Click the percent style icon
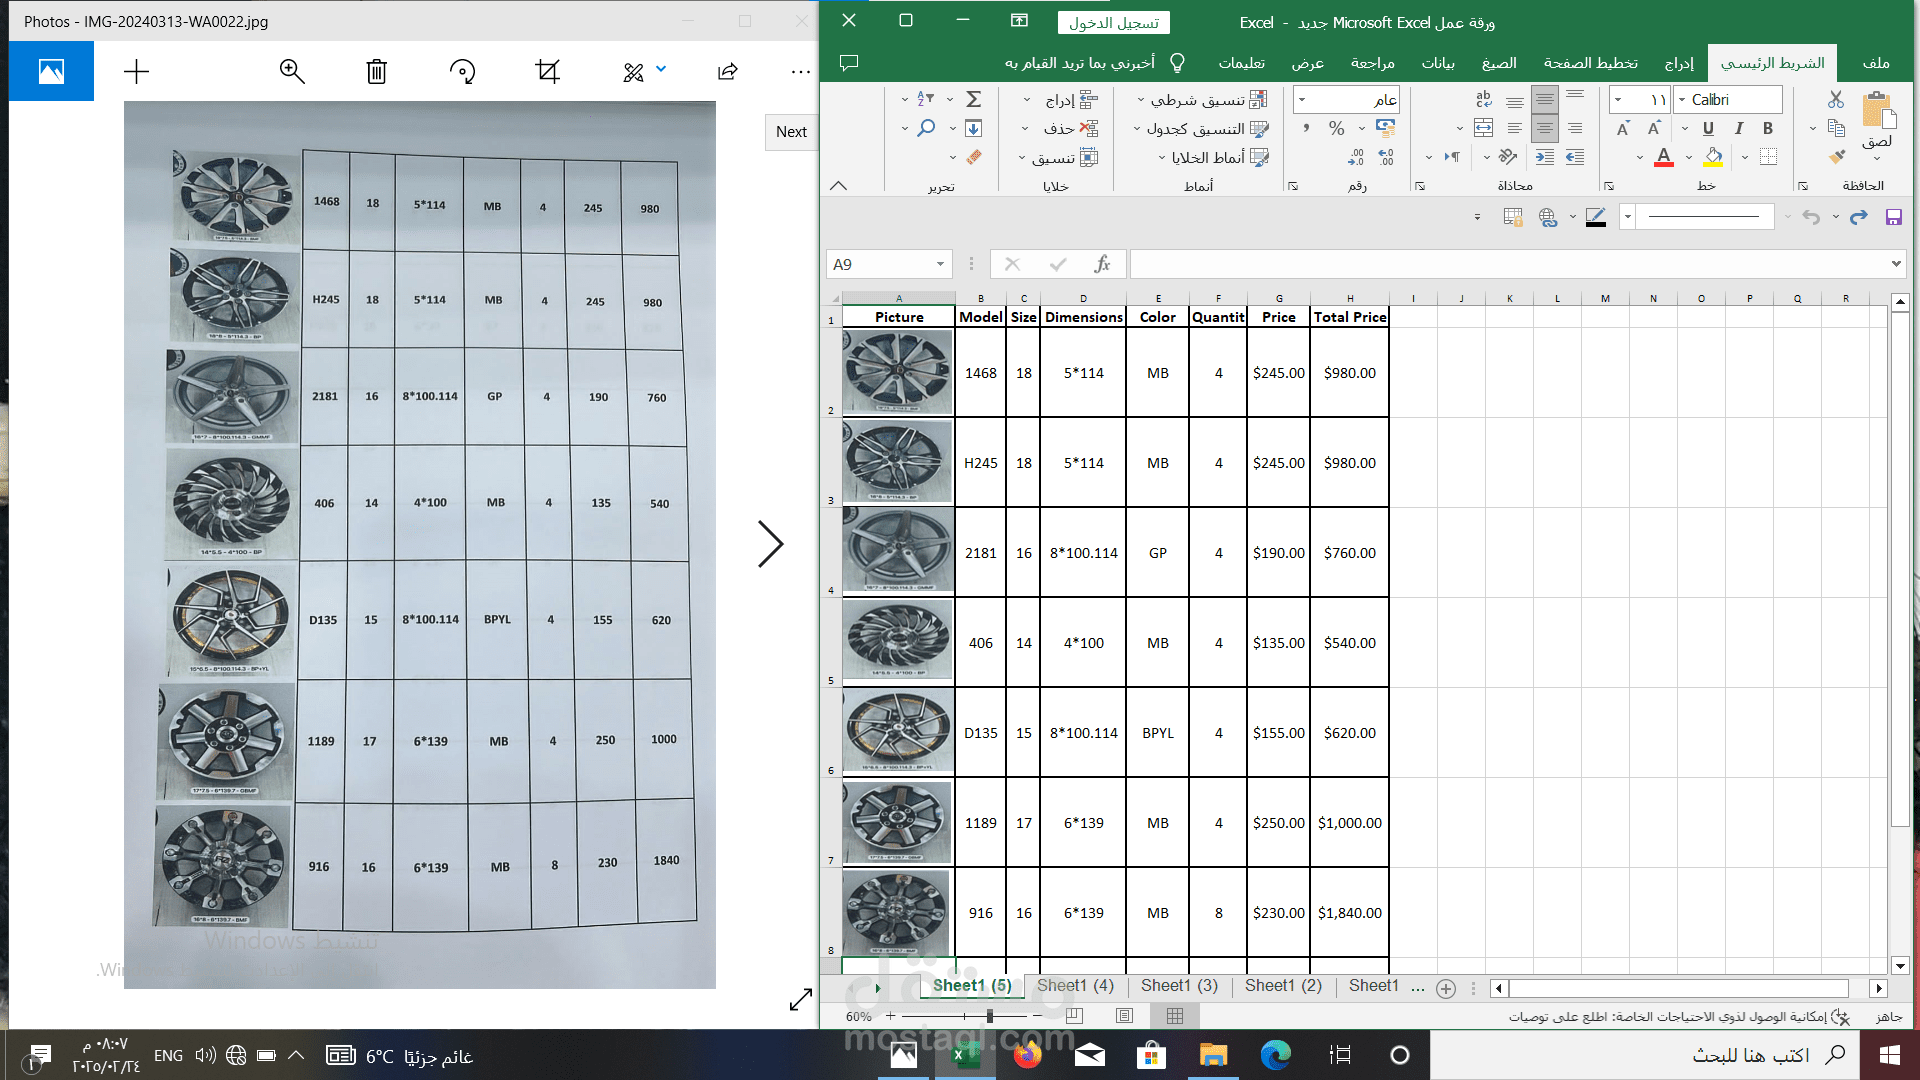 pos(1337,128)
